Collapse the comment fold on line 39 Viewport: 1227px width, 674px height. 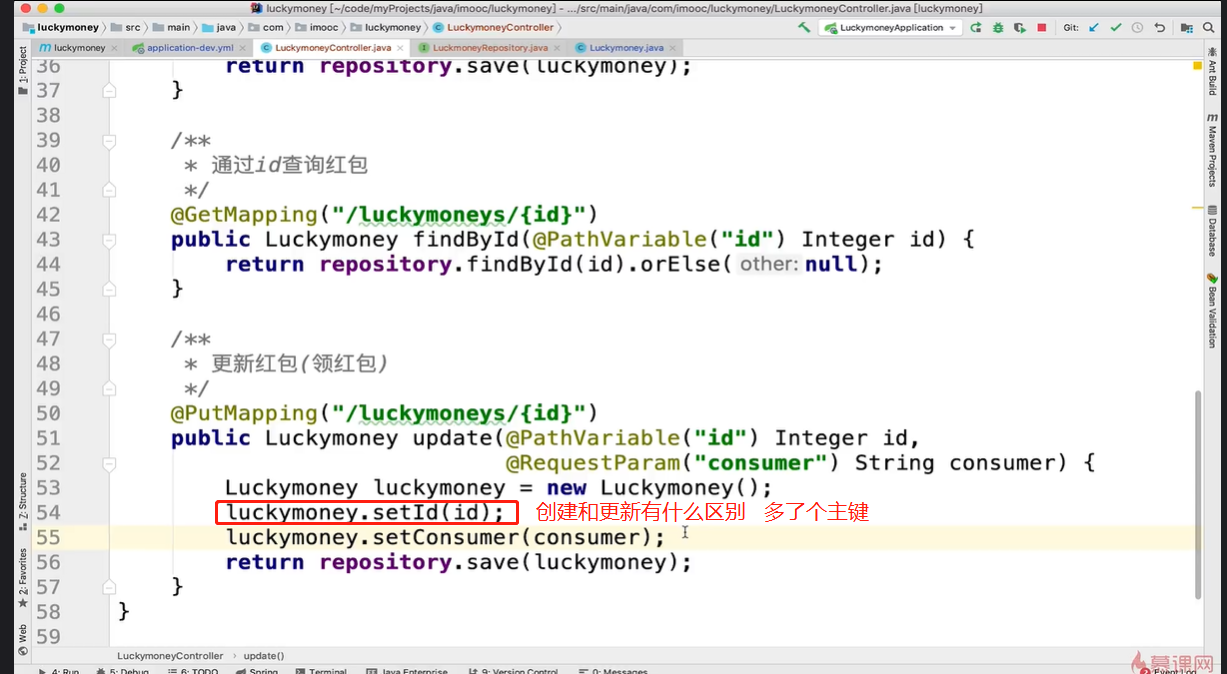coord(109,141)
